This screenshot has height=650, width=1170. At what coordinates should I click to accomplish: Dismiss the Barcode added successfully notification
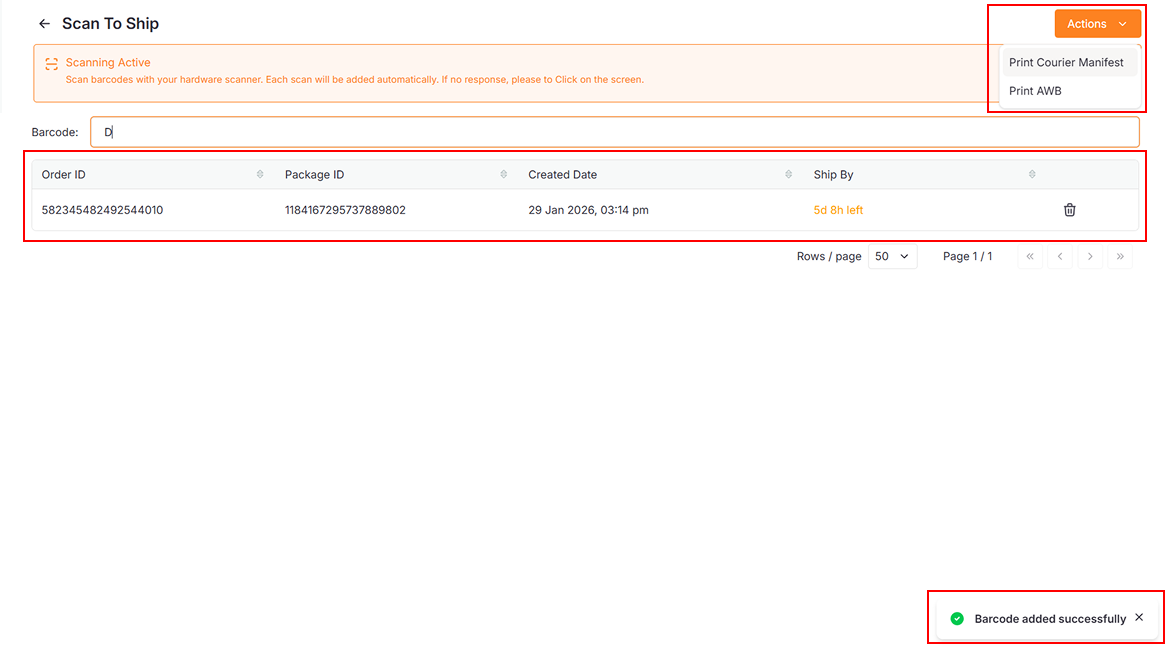click(1139, 618)
